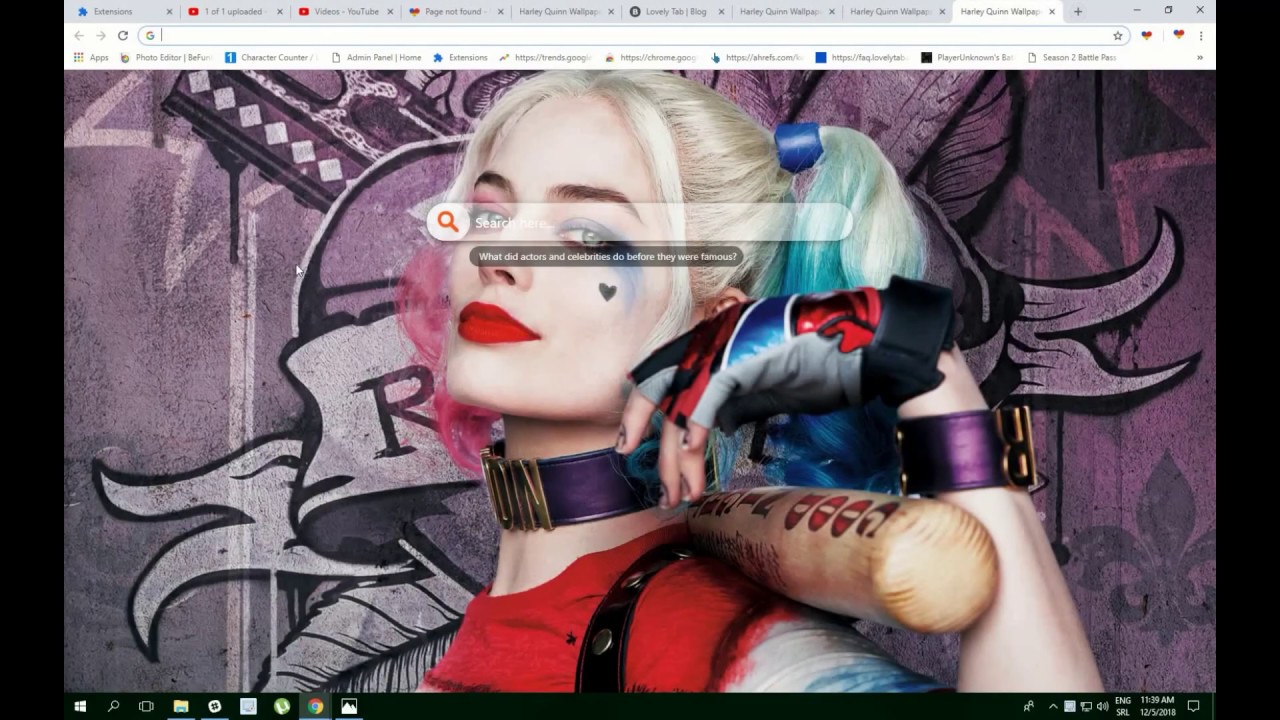The image size is (1280, 720).
Task: Click the Chrome forward arrow
Action: point(101,35)
